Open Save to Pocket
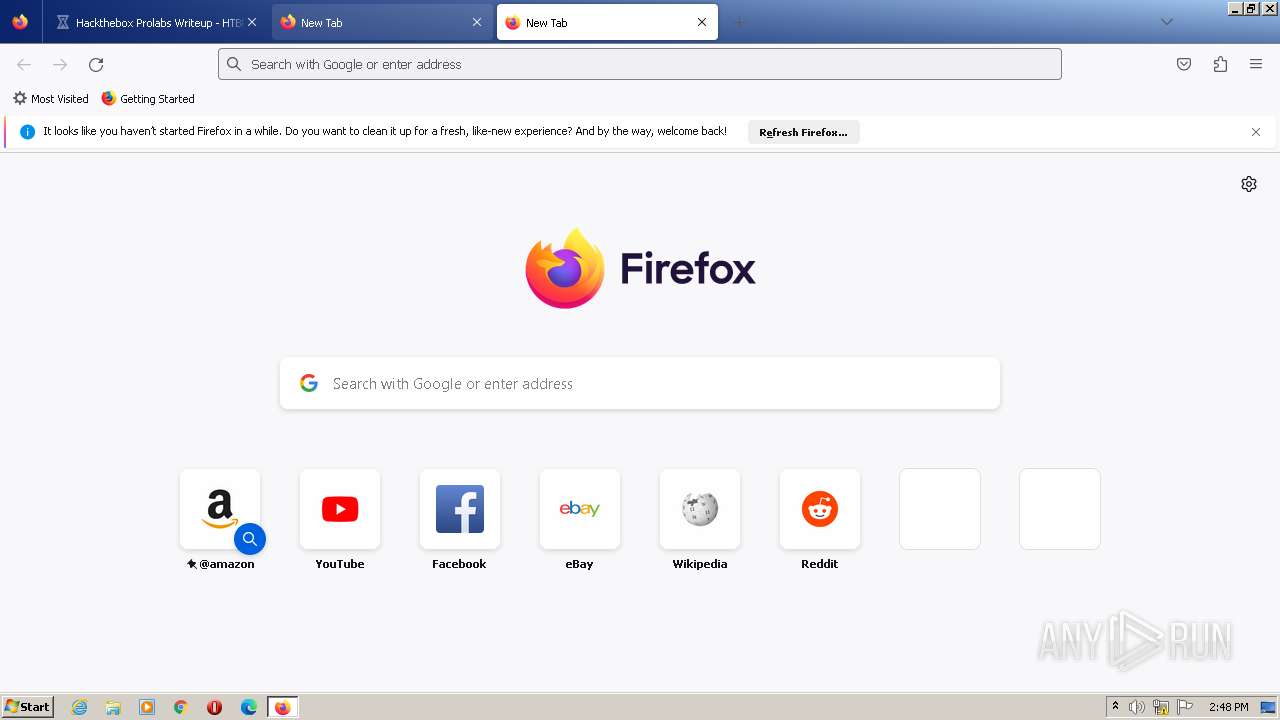1280x720 pixels. pos(1184,64)
